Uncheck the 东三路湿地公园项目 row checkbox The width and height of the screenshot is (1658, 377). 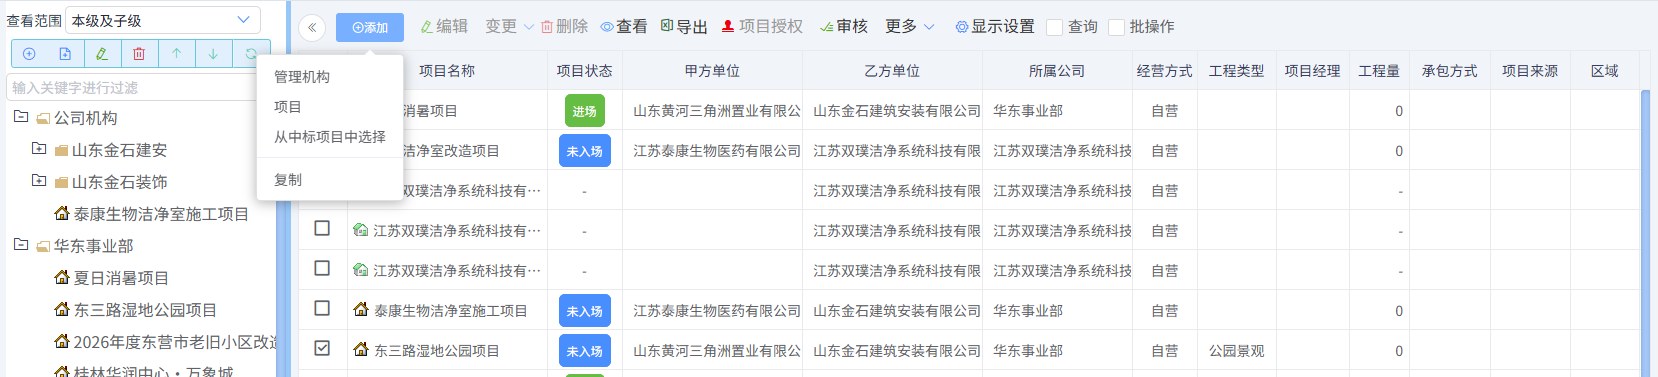(322, 348)
